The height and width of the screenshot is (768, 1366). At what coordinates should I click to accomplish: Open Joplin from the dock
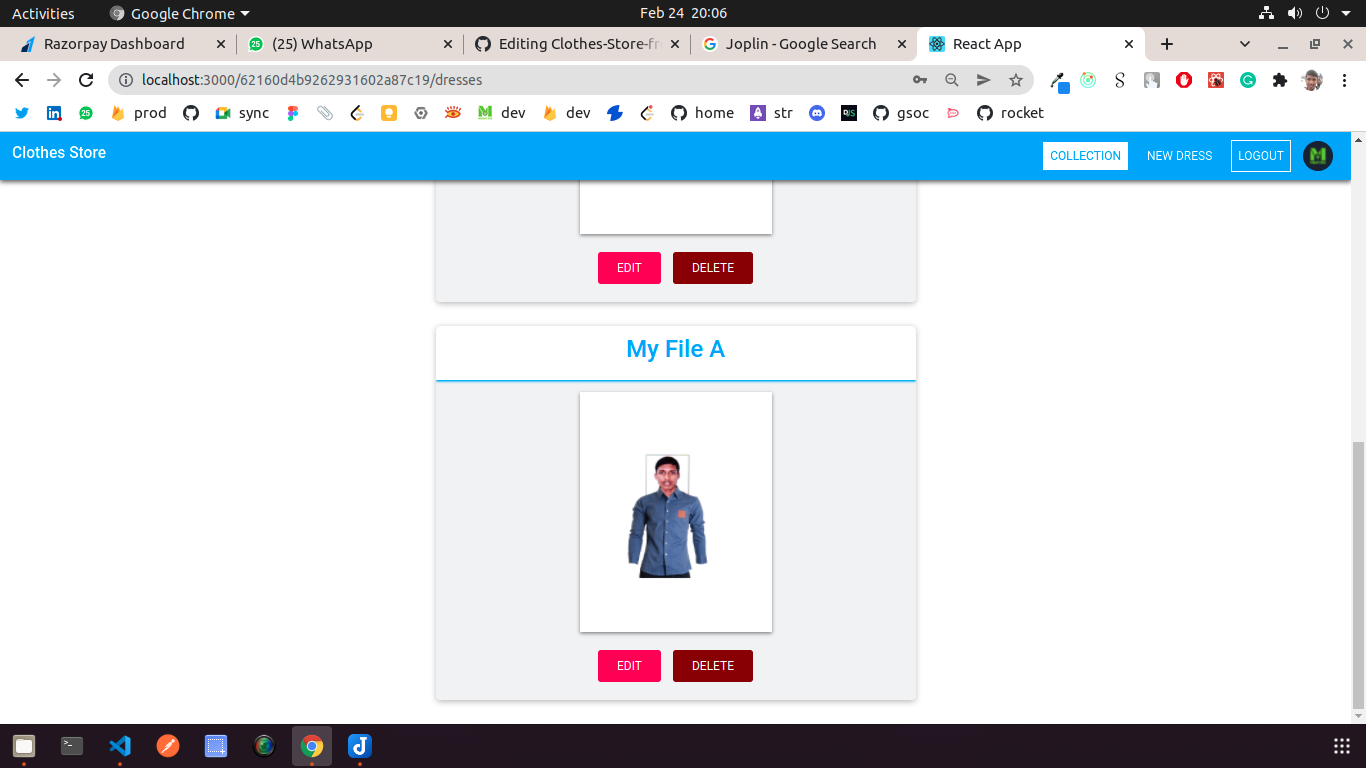click(359, 746)
